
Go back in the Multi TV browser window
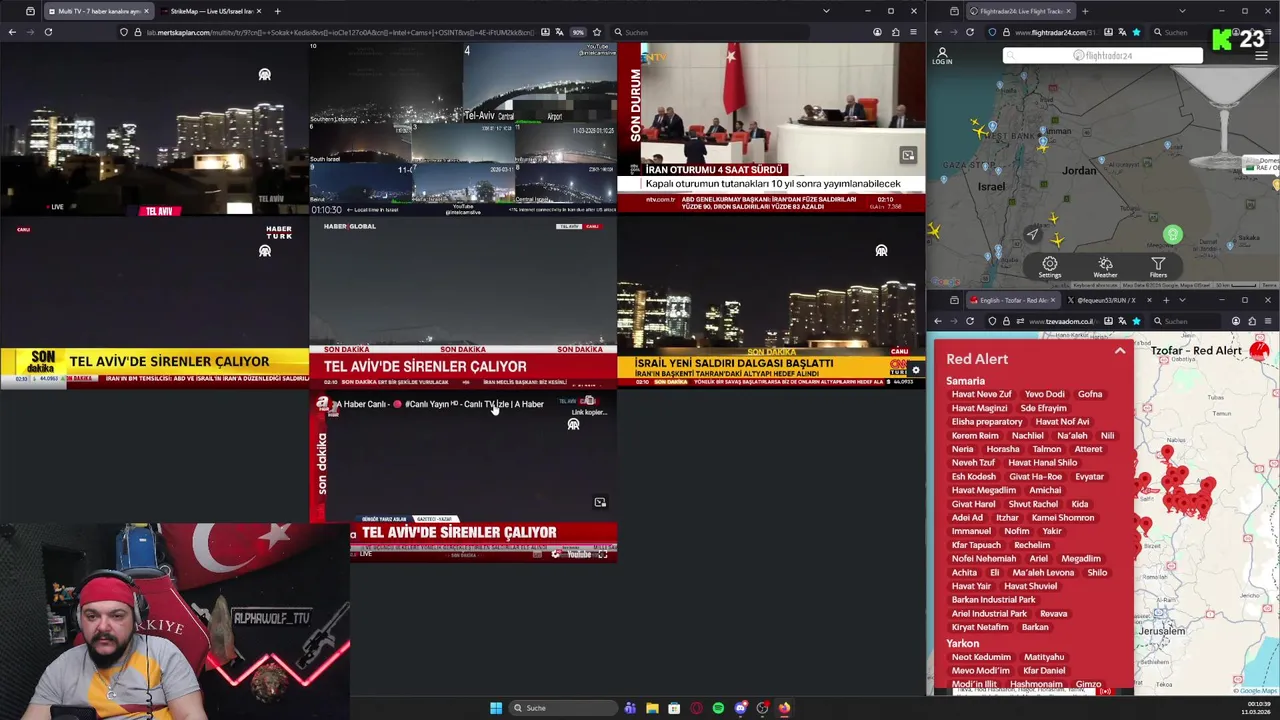pos(12,32)
